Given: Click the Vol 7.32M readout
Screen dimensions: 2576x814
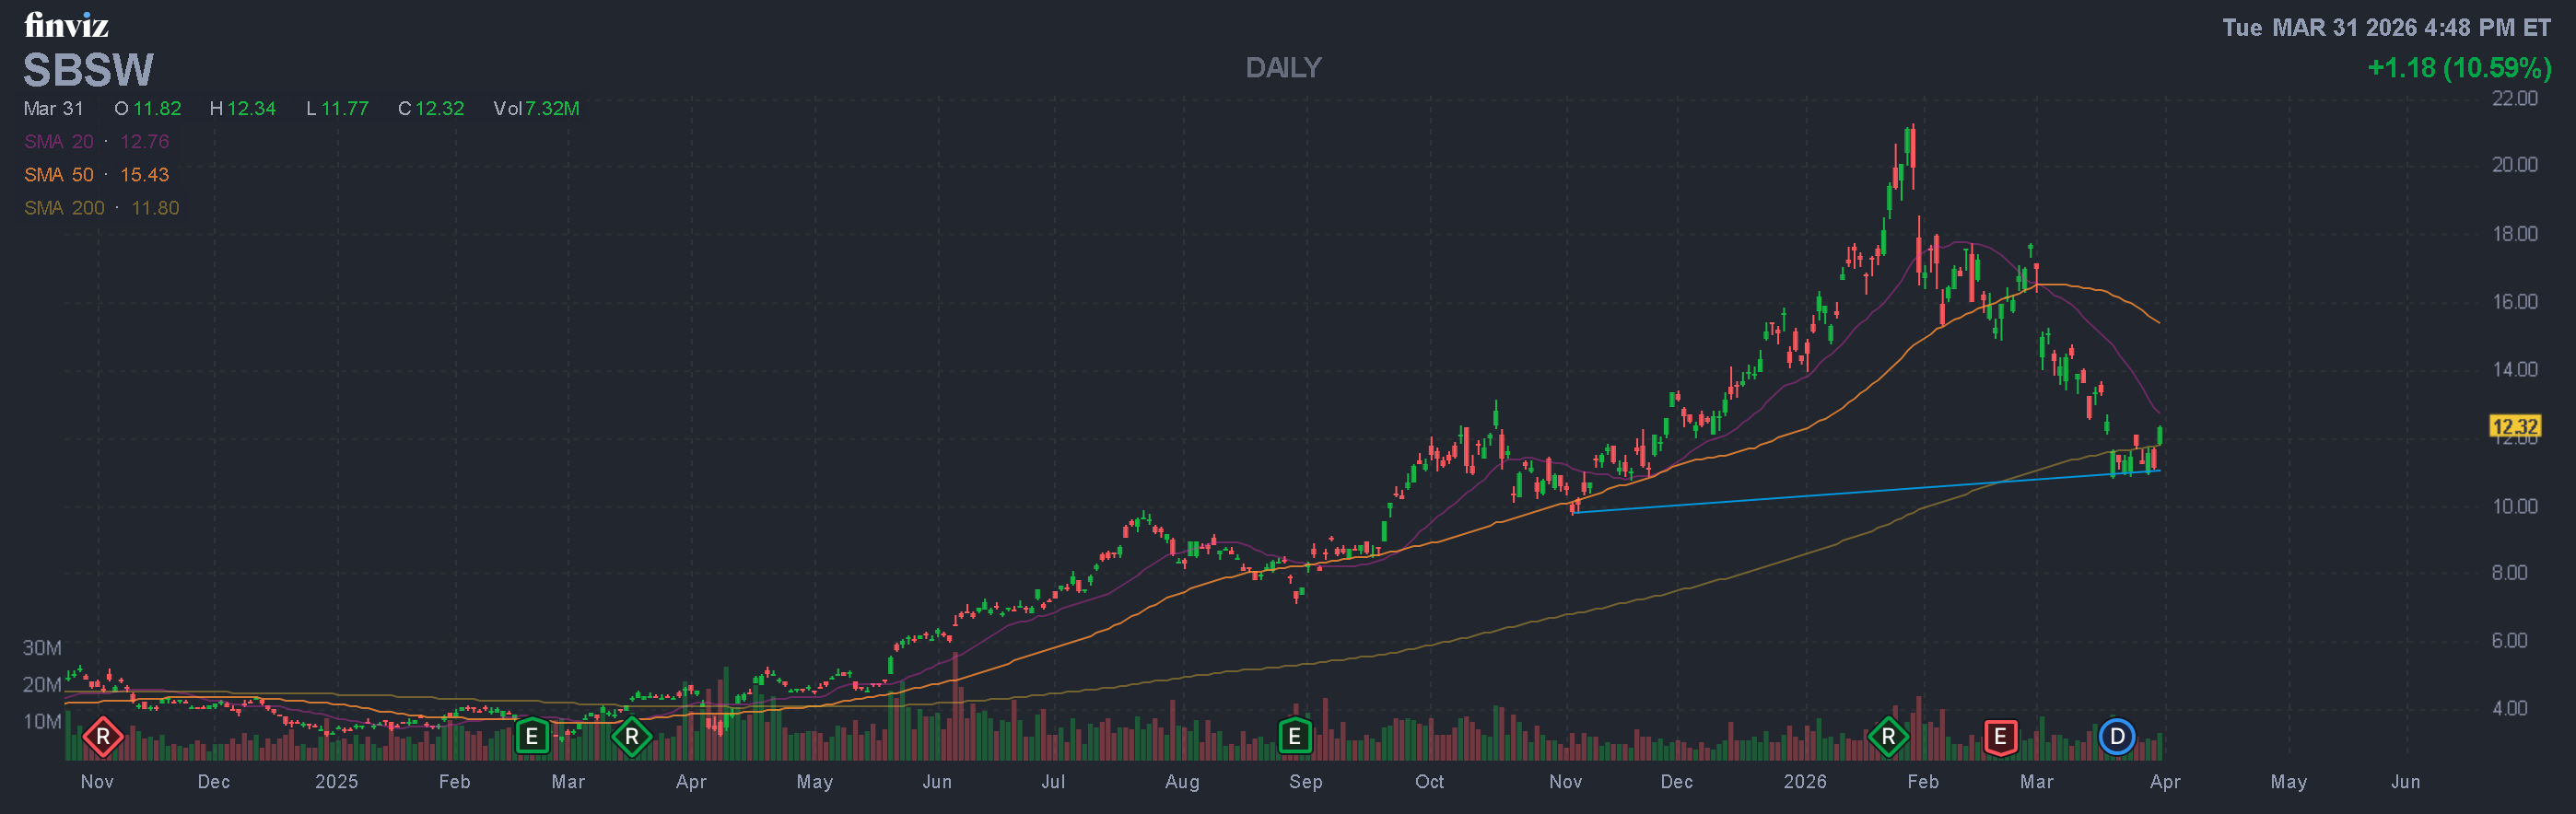Looking at the screenshot, I should 536,108.
